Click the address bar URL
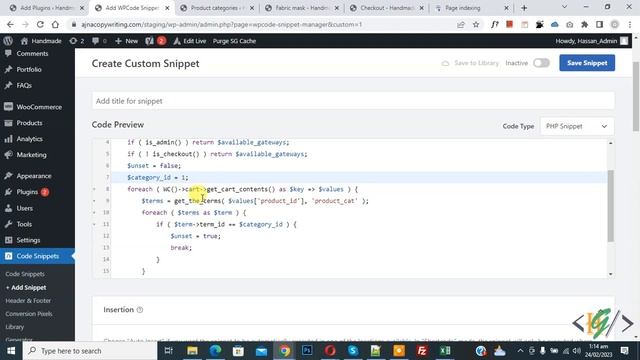The width and height of the screenshot is (640, 360). (222, 24)
